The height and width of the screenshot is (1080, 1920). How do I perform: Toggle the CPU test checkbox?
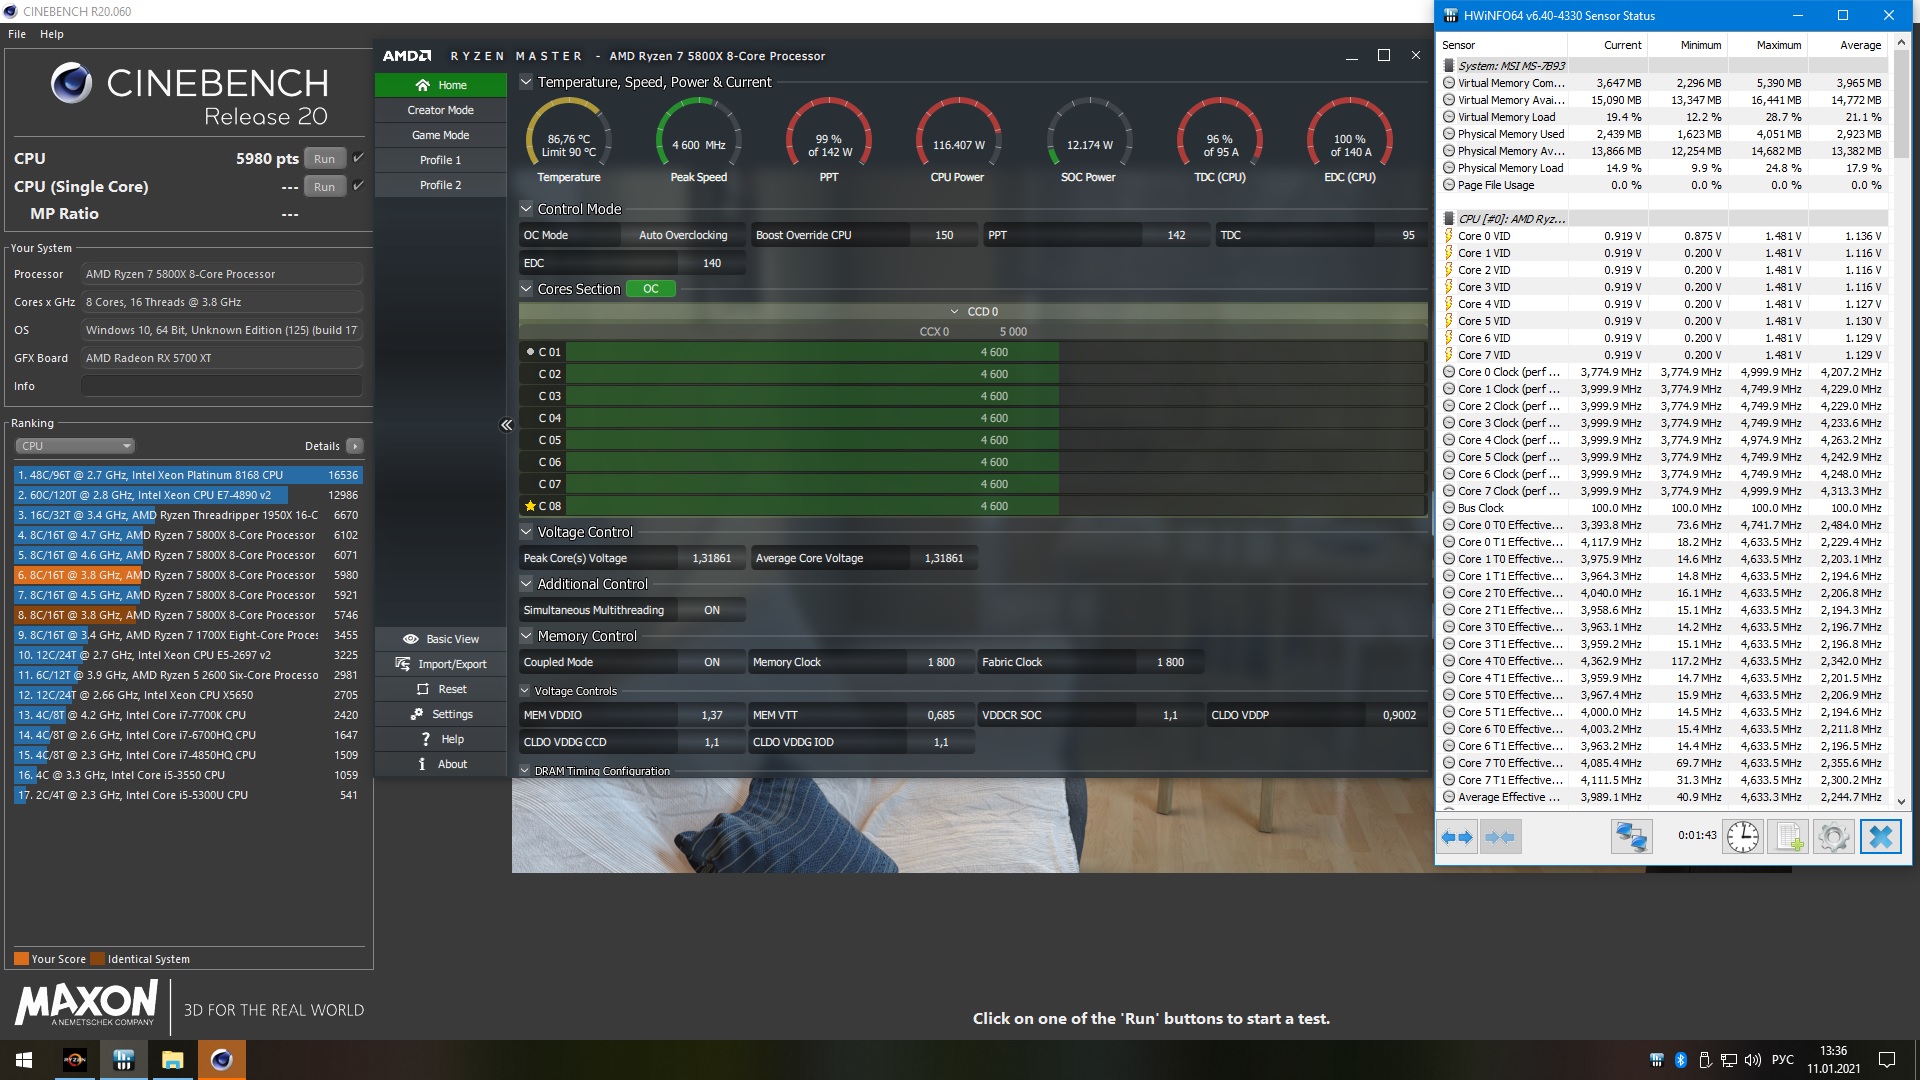pyautogui.click(x=359, y=158)
